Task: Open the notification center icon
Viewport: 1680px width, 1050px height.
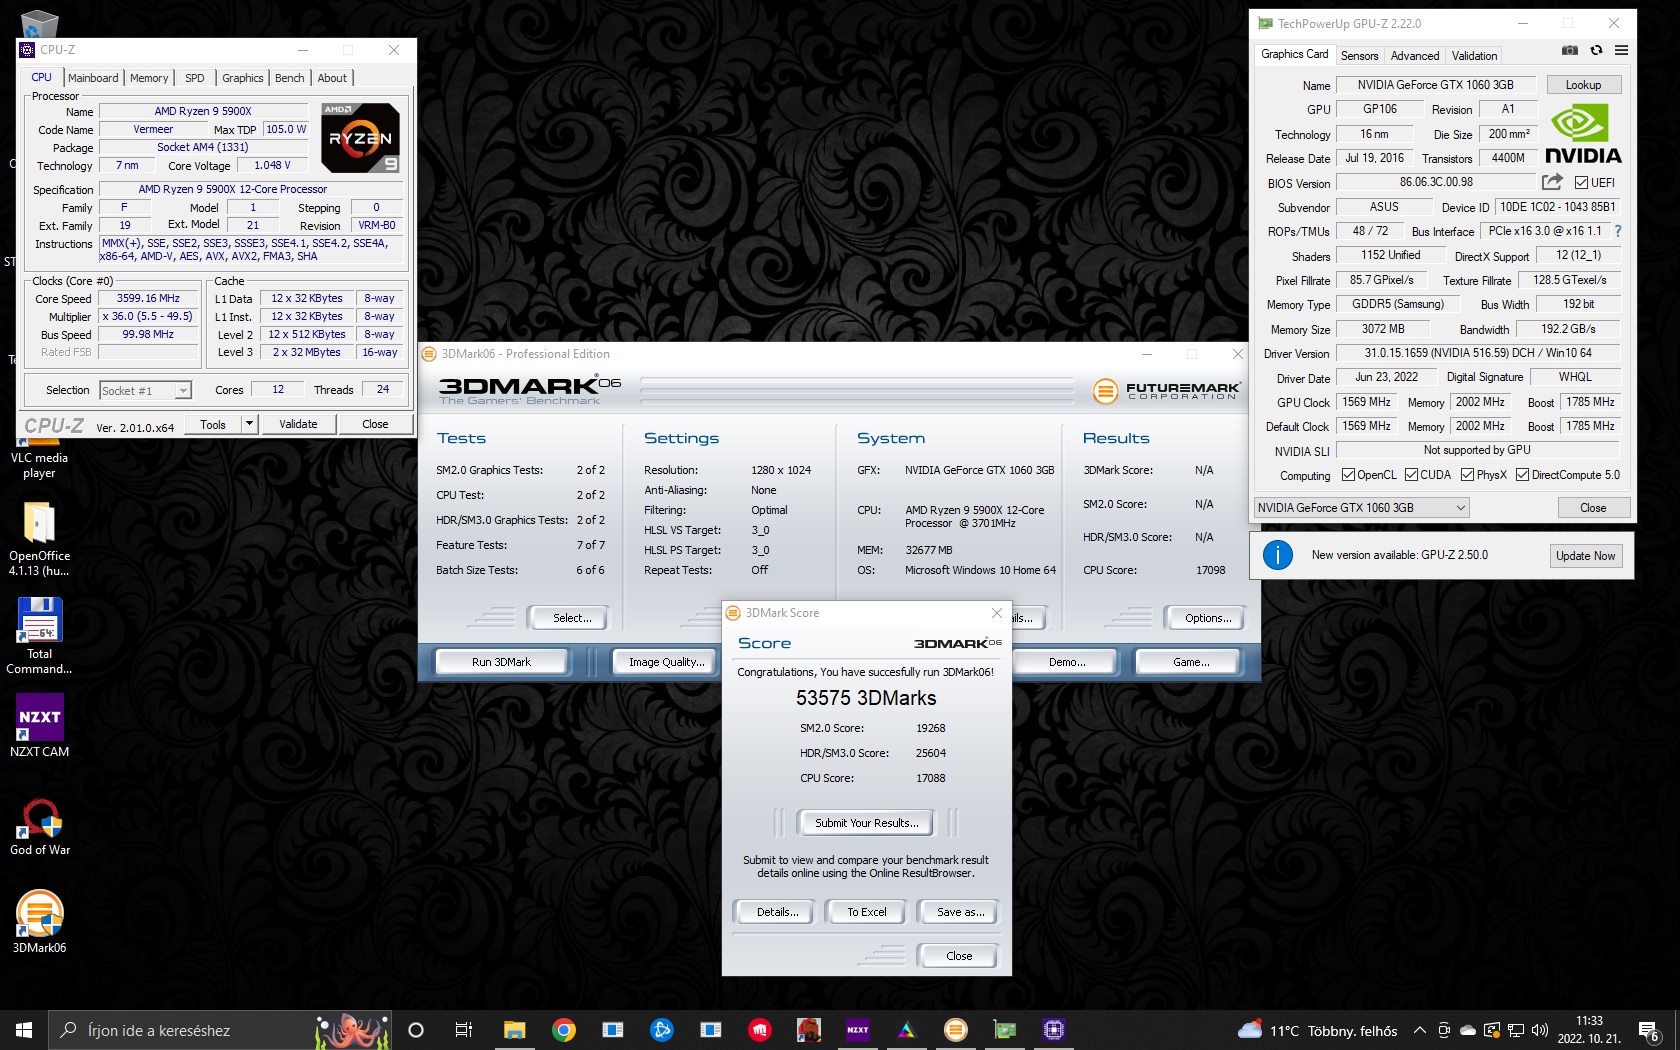Action: (1649, 1030)
